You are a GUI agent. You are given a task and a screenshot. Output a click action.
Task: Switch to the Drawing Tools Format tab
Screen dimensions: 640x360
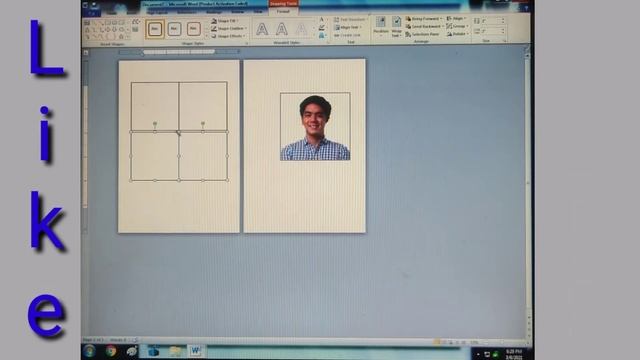(x=283, y=11)
